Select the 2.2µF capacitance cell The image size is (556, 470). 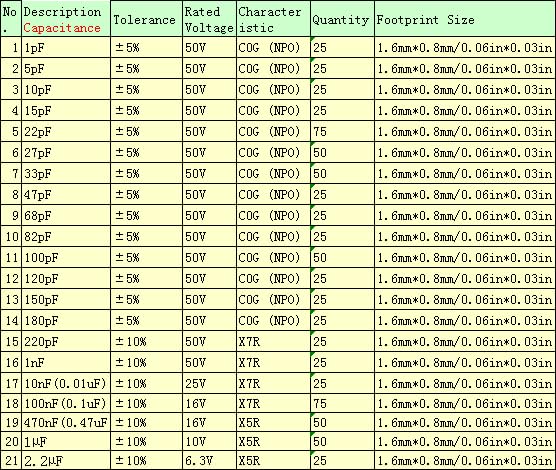pos(66,460)
